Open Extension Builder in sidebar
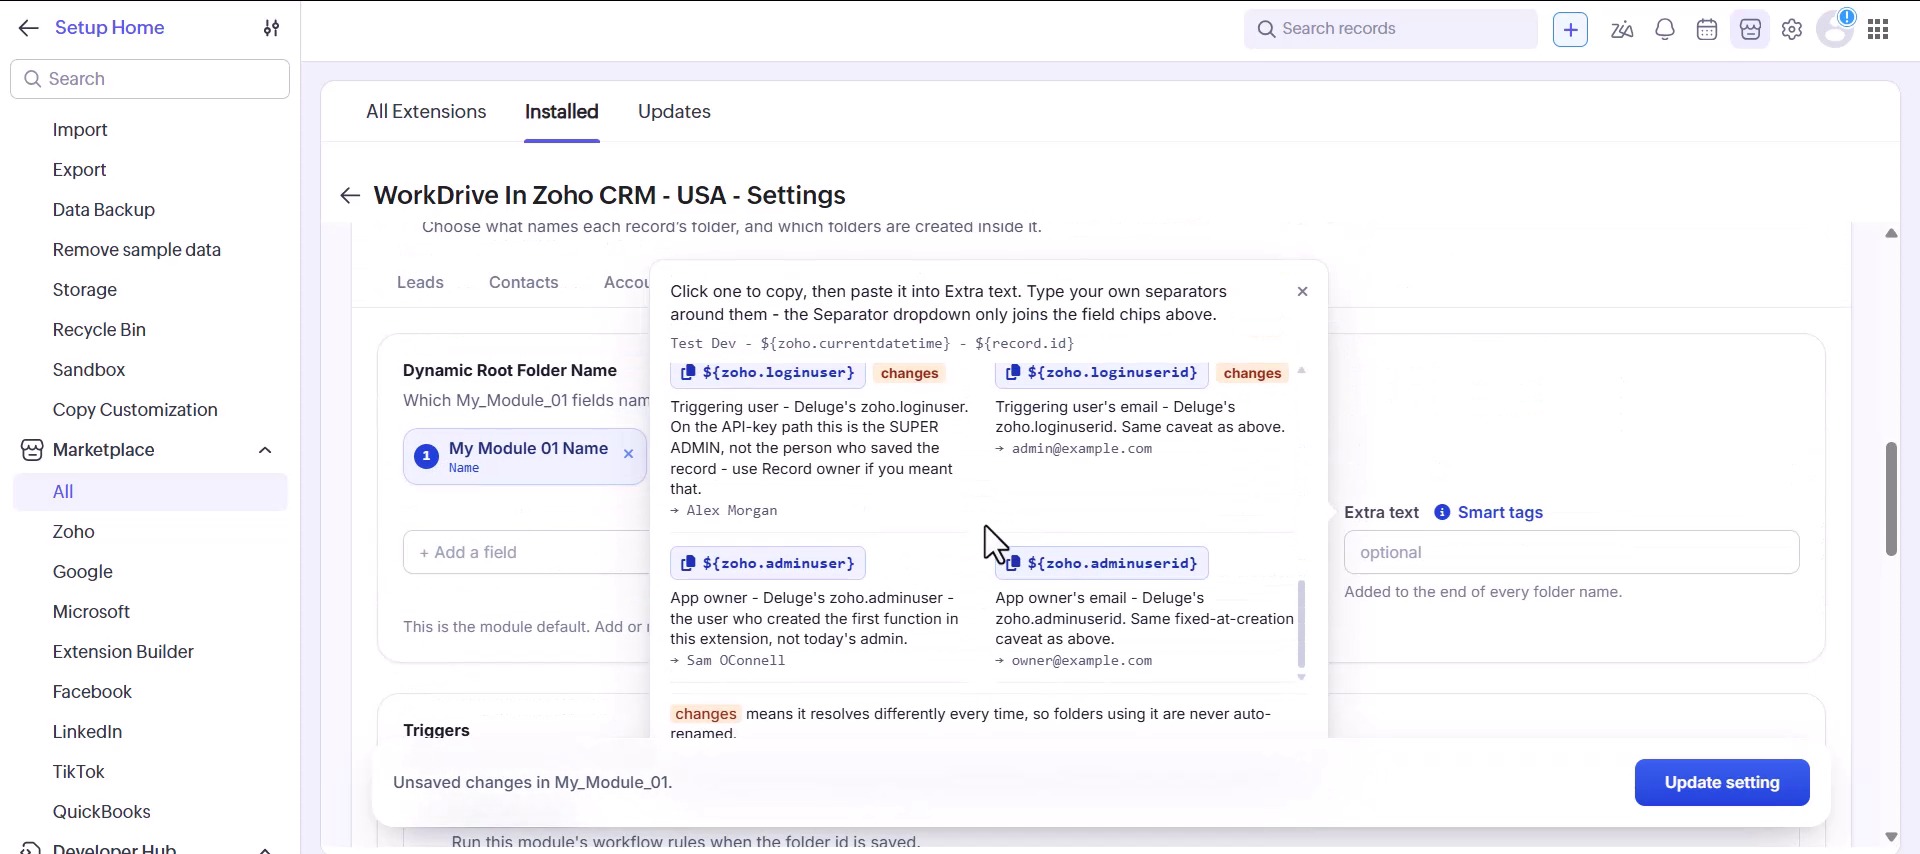1920x854 pixels. tap(123, 652)
